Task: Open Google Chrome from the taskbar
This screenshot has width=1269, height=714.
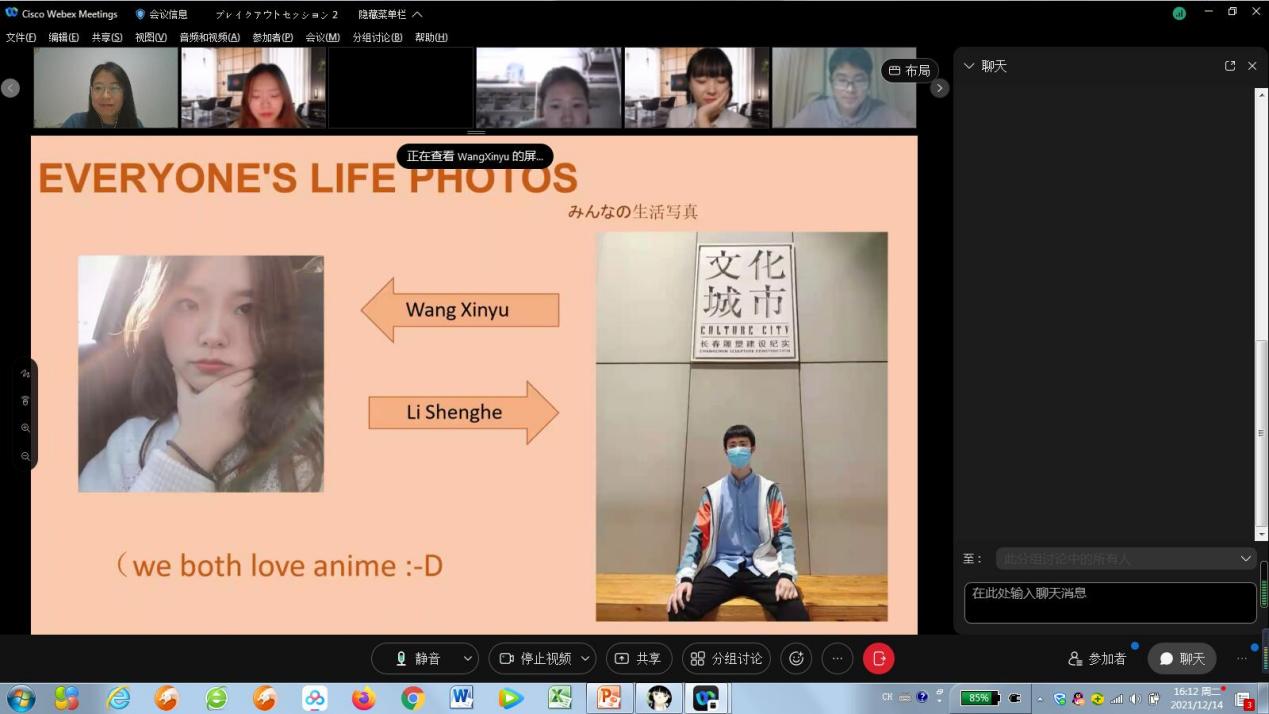Action: 412,698
